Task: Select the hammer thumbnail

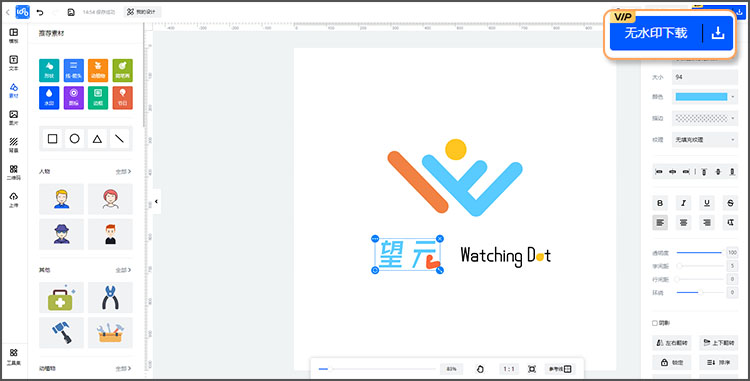Action: (x=61, y=333)
